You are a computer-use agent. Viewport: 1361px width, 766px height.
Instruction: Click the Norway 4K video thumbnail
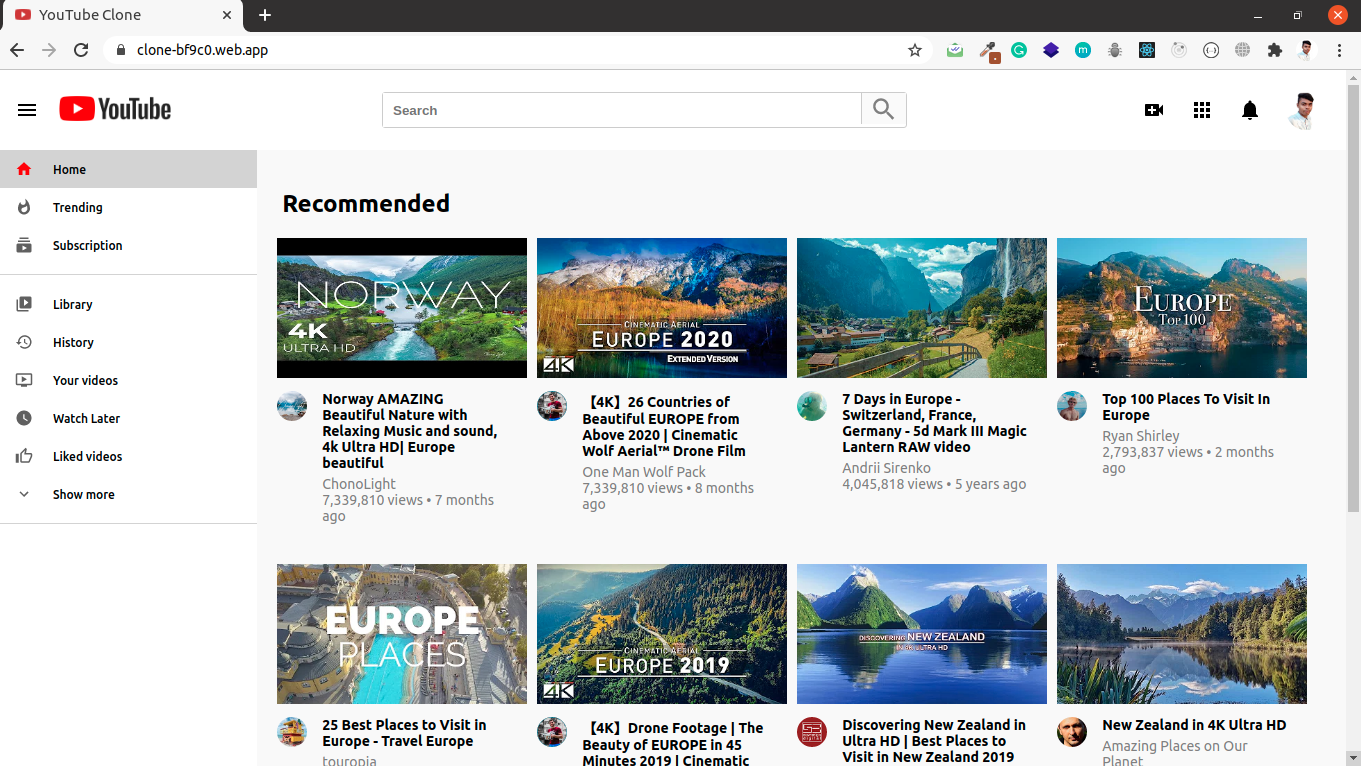click(x=401, y=308)
